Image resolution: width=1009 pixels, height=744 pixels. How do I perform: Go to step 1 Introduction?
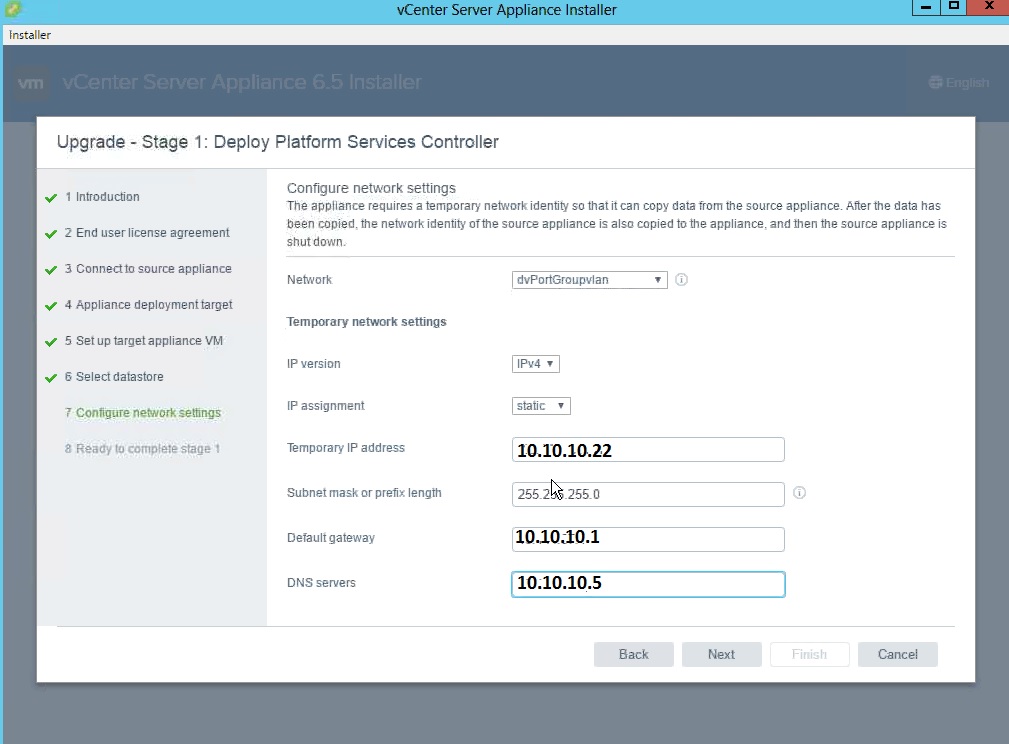(107, 197)
